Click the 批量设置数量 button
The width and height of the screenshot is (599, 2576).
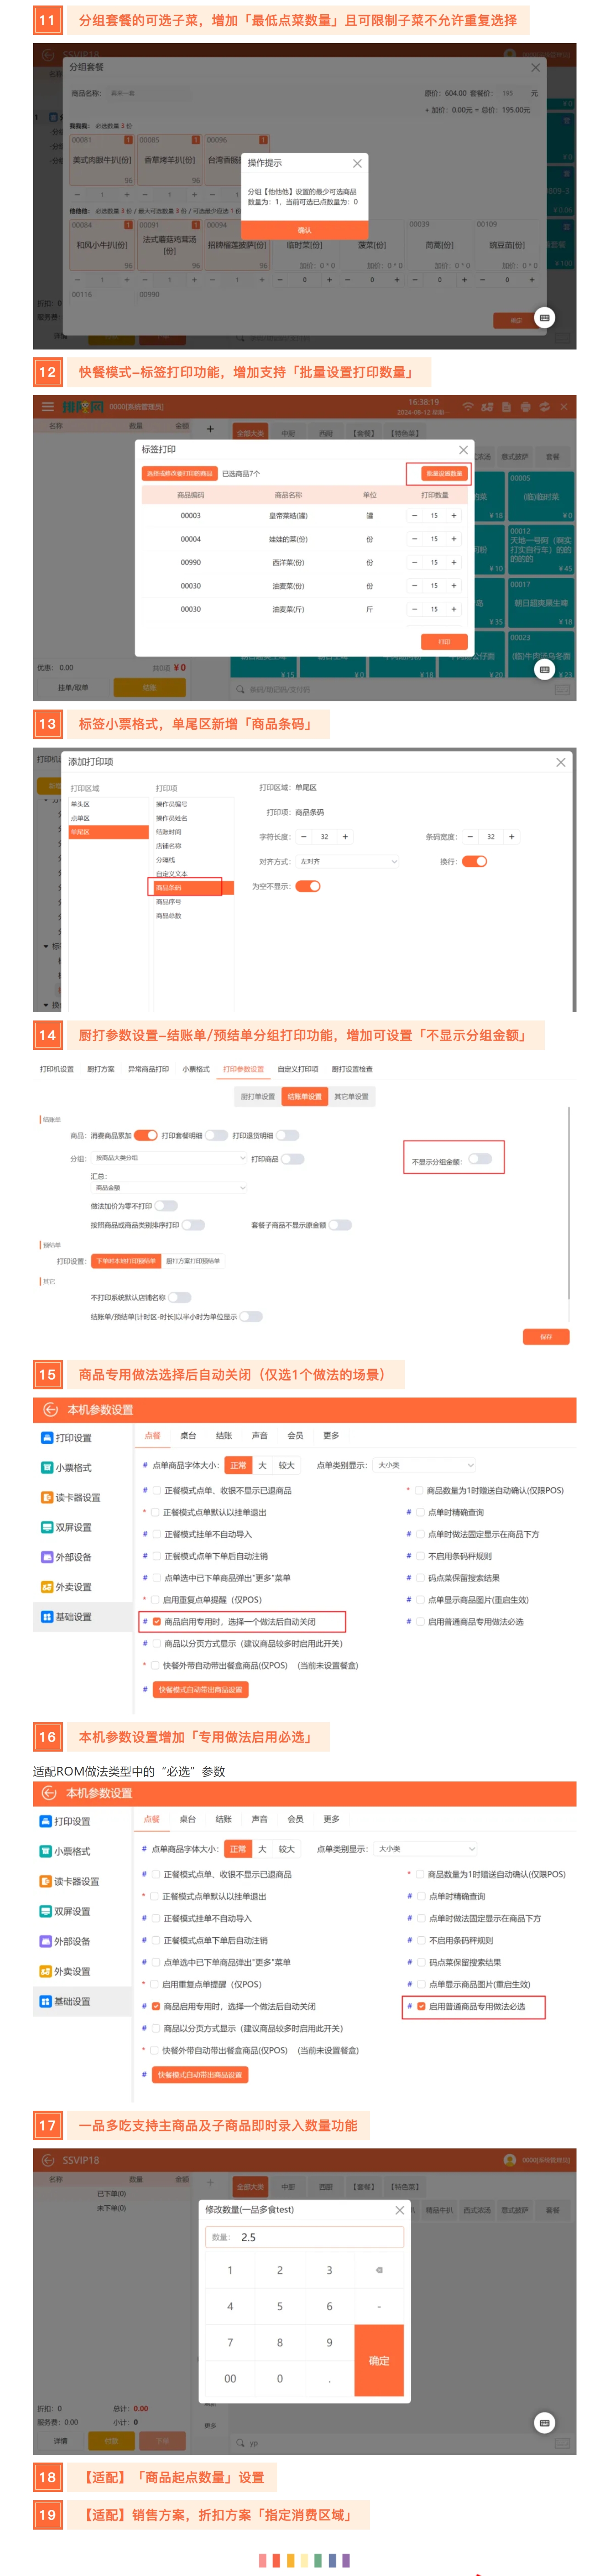444,473
